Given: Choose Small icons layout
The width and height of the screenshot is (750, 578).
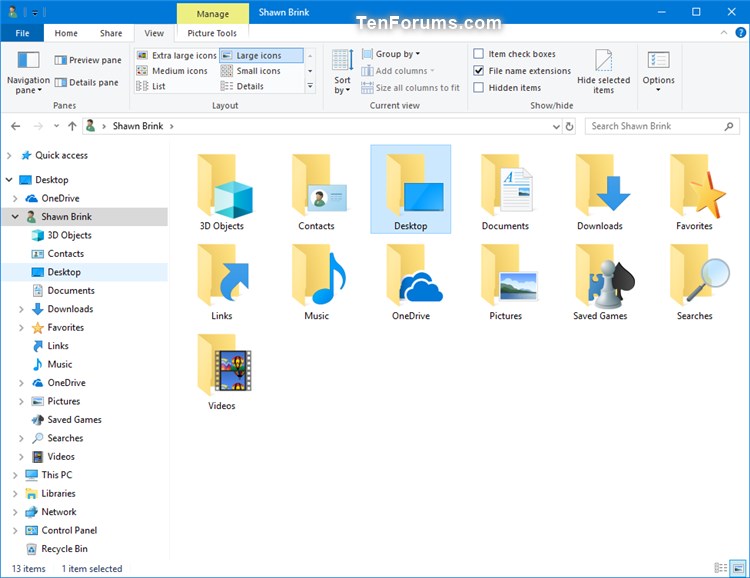Looking at the screenshot, I should click(x=251, y=71).
